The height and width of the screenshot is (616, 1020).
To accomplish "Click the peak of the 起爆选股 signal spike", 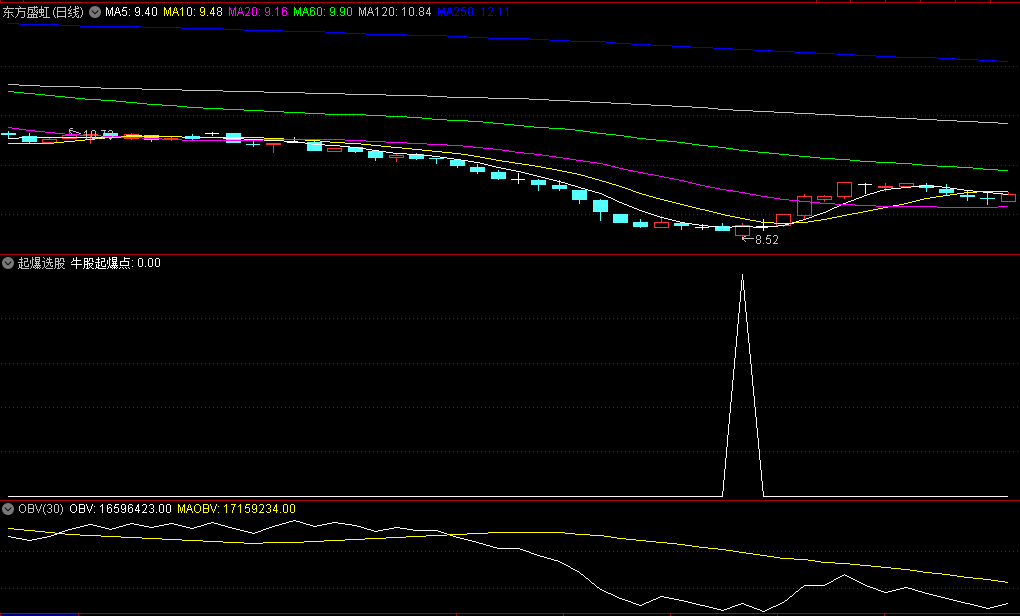I will [742, 275].
